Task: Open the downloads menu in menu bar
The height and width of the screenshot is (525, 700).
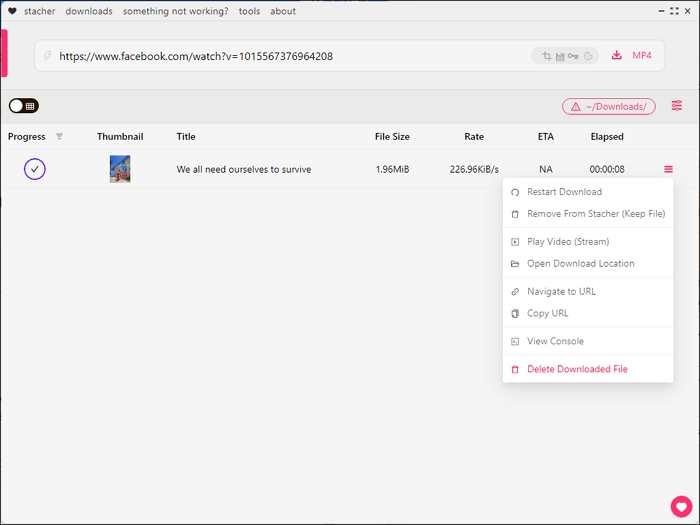Action: pyautogui.click(x=89, y=11)
